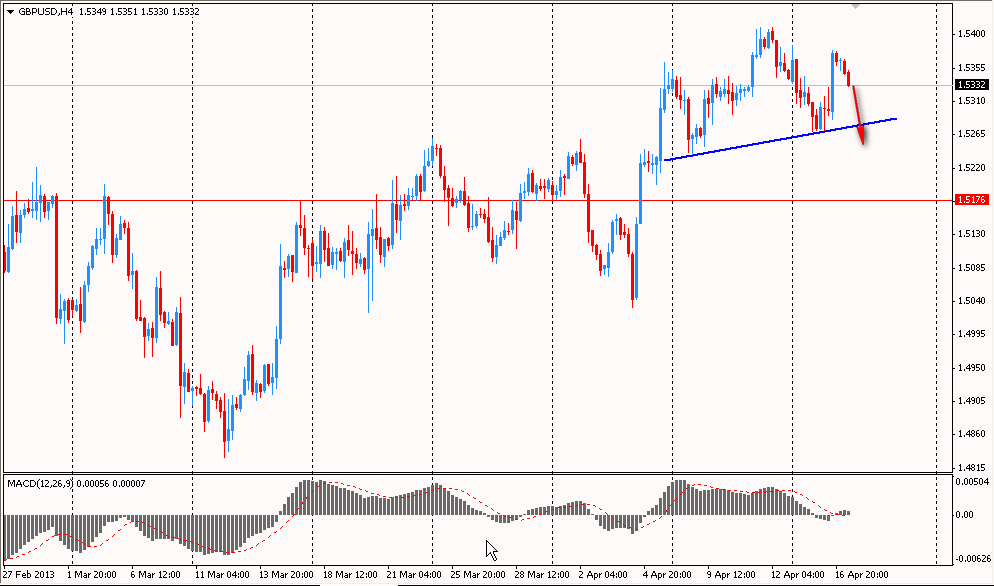This screenshot has height=586, width=994.
Task: Click the 11 Mar 04:00 time label
Action: (223, 575)
